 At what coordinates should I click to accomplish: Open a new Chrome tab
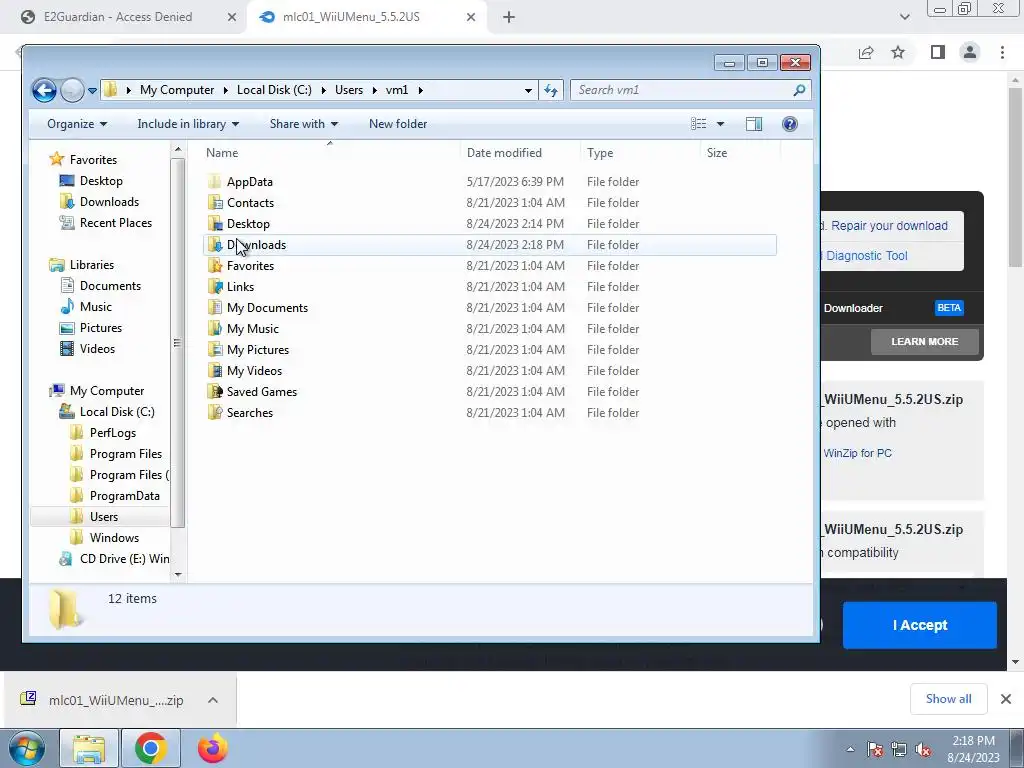click(509, 17)
